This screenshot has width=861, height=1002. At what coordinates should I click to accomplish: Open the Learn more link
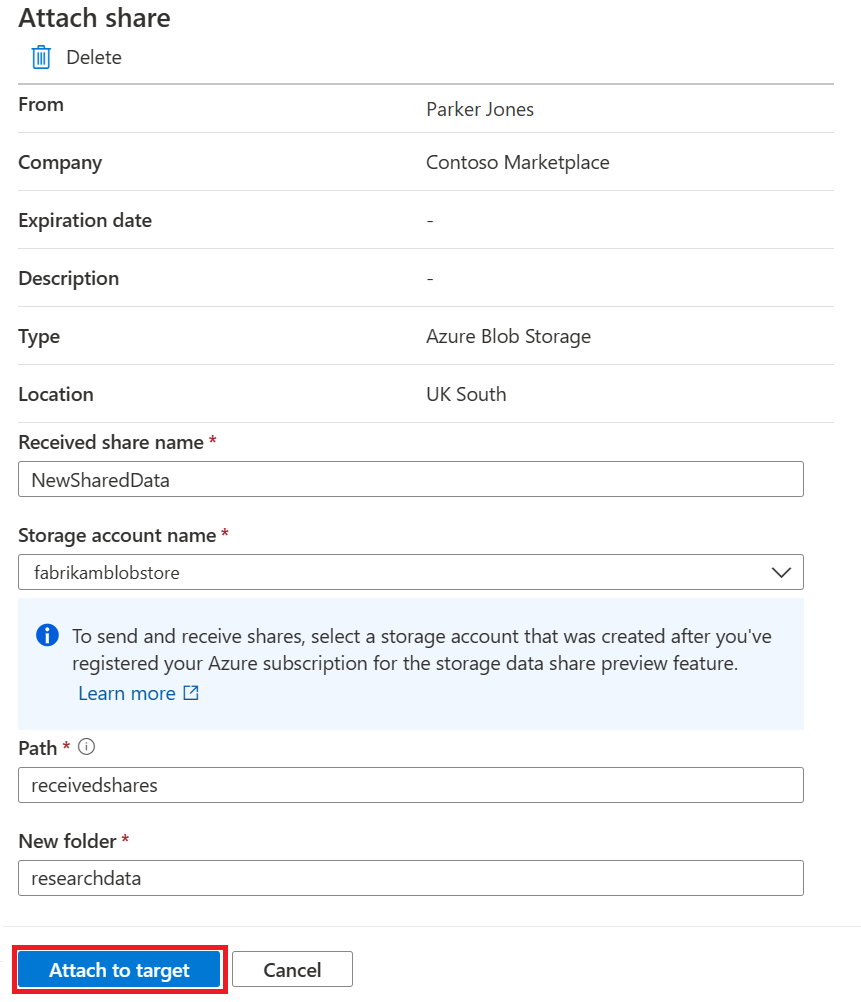click(x=127, y=693)
